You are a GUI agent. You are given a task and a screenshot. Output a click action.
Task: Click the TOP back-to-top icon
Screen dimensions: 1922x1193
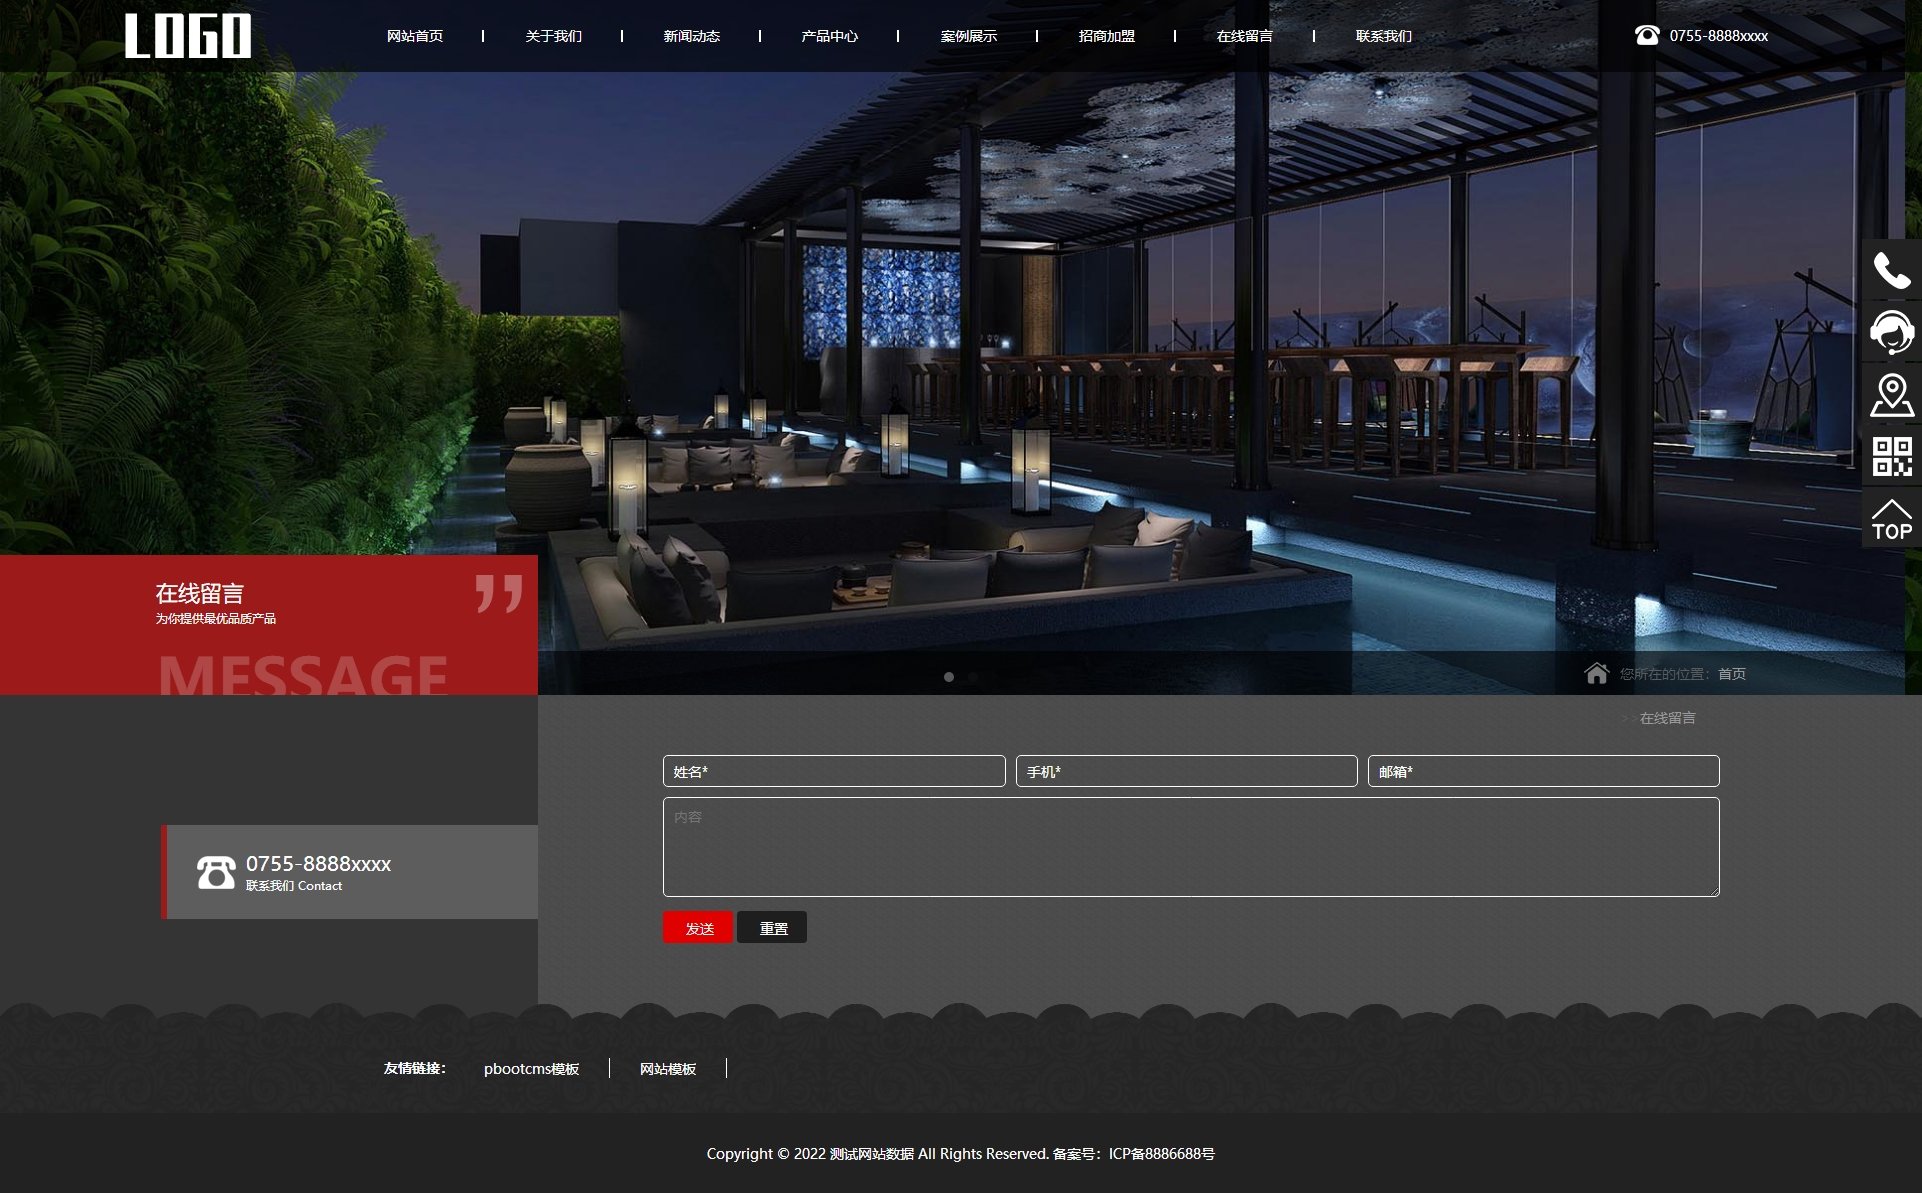[x=1891, y=519]
